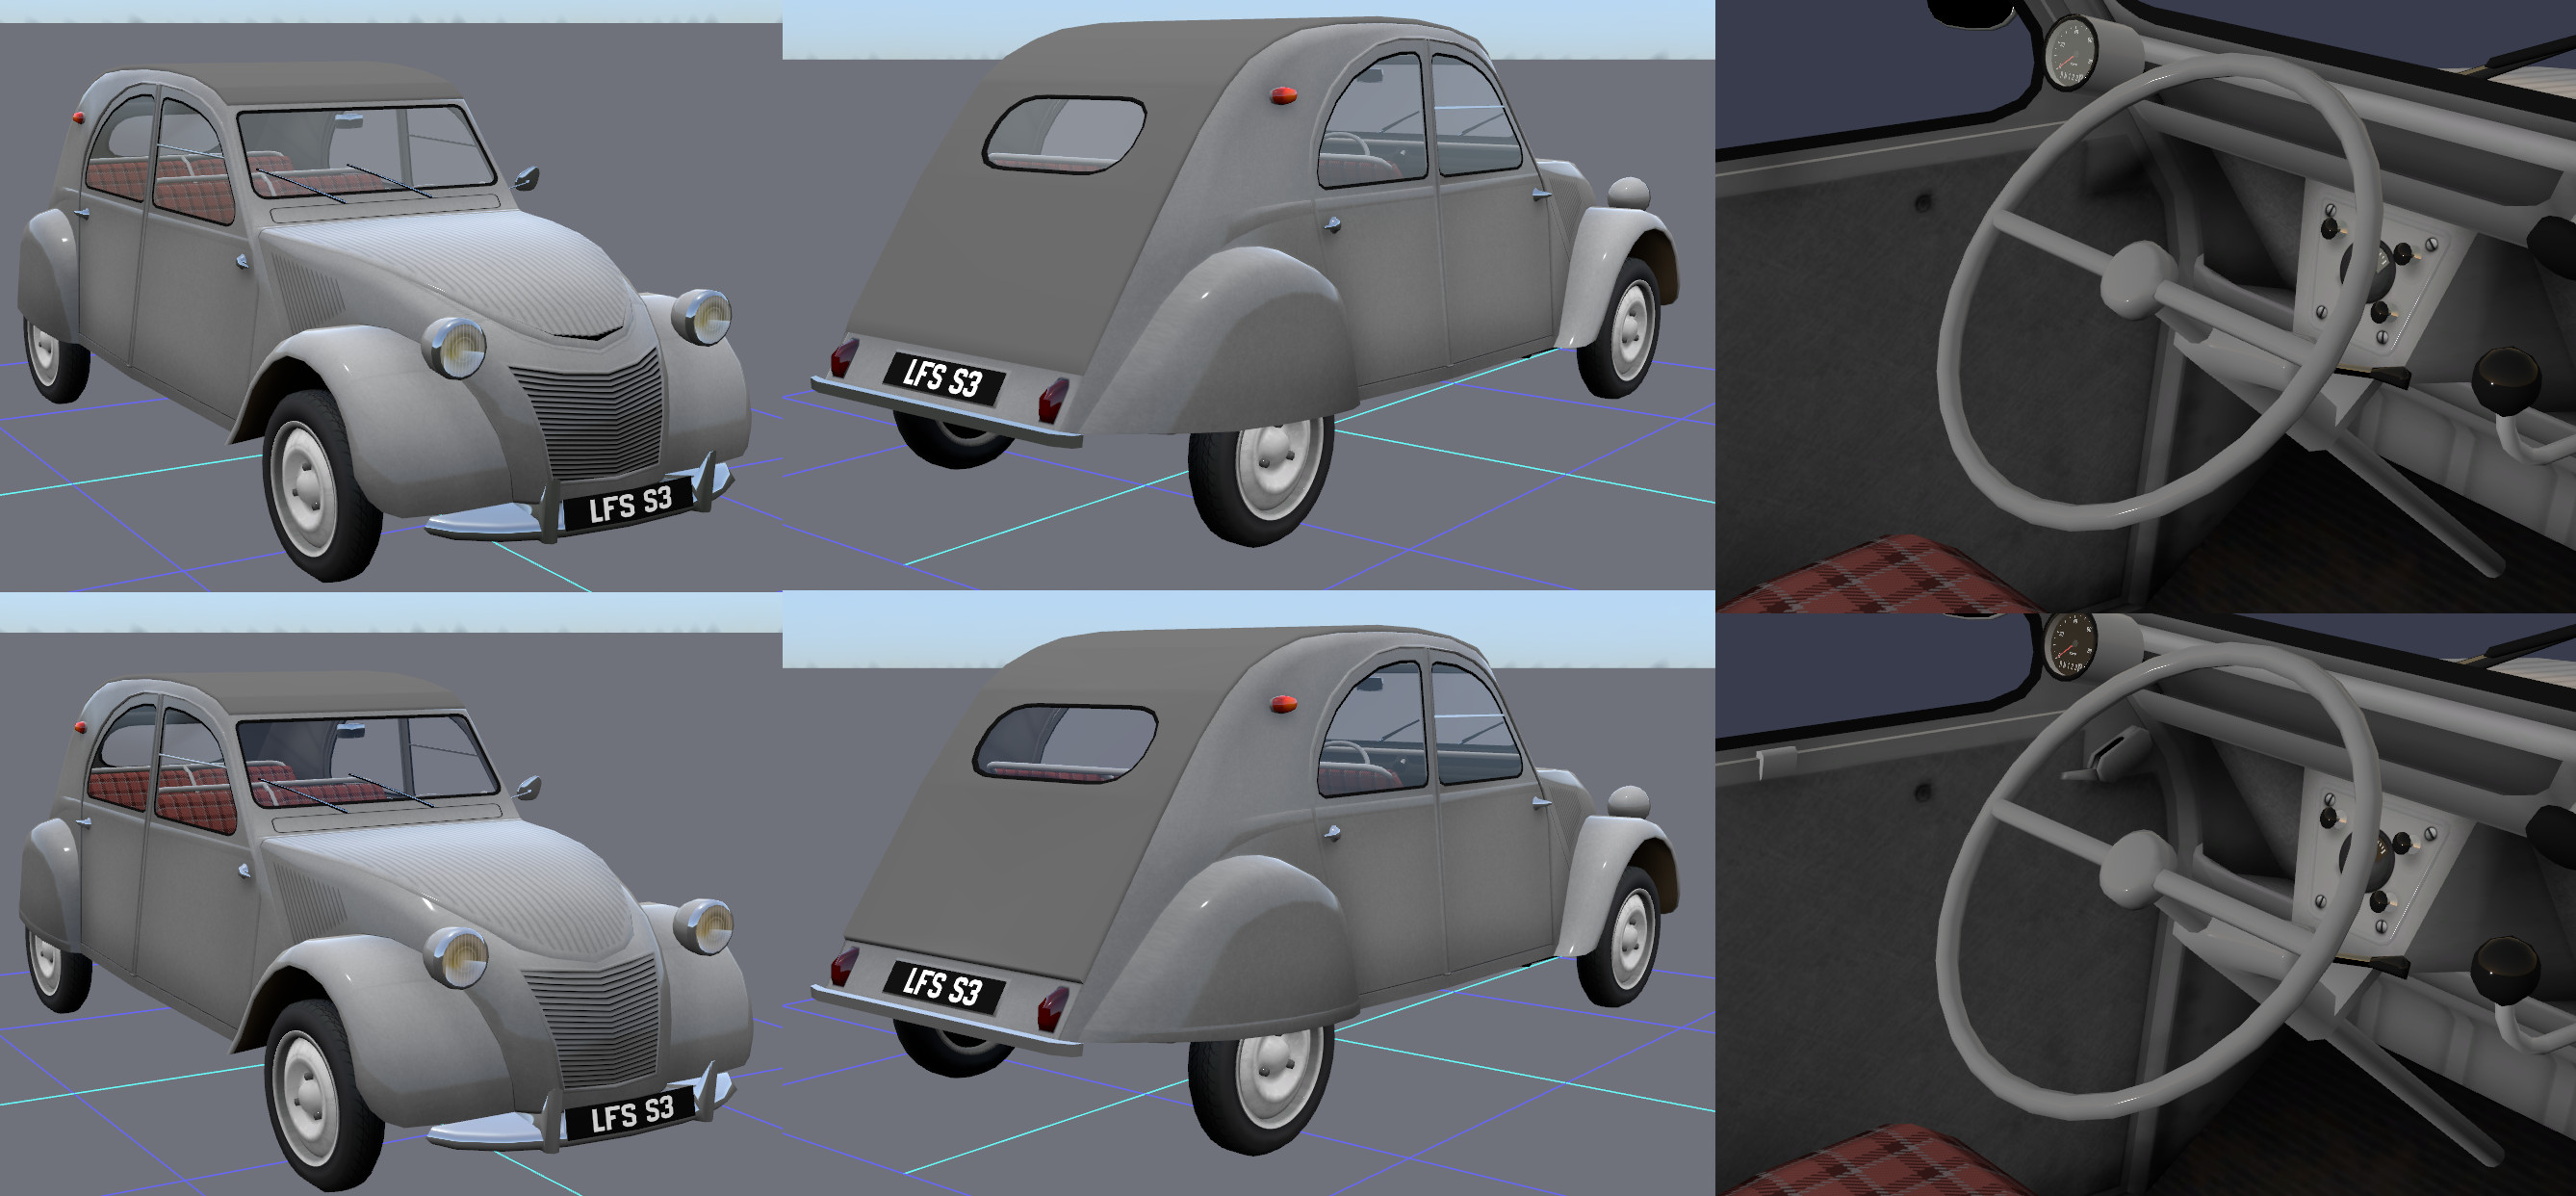Click the front door handle in lower rear-view render

1541,802
